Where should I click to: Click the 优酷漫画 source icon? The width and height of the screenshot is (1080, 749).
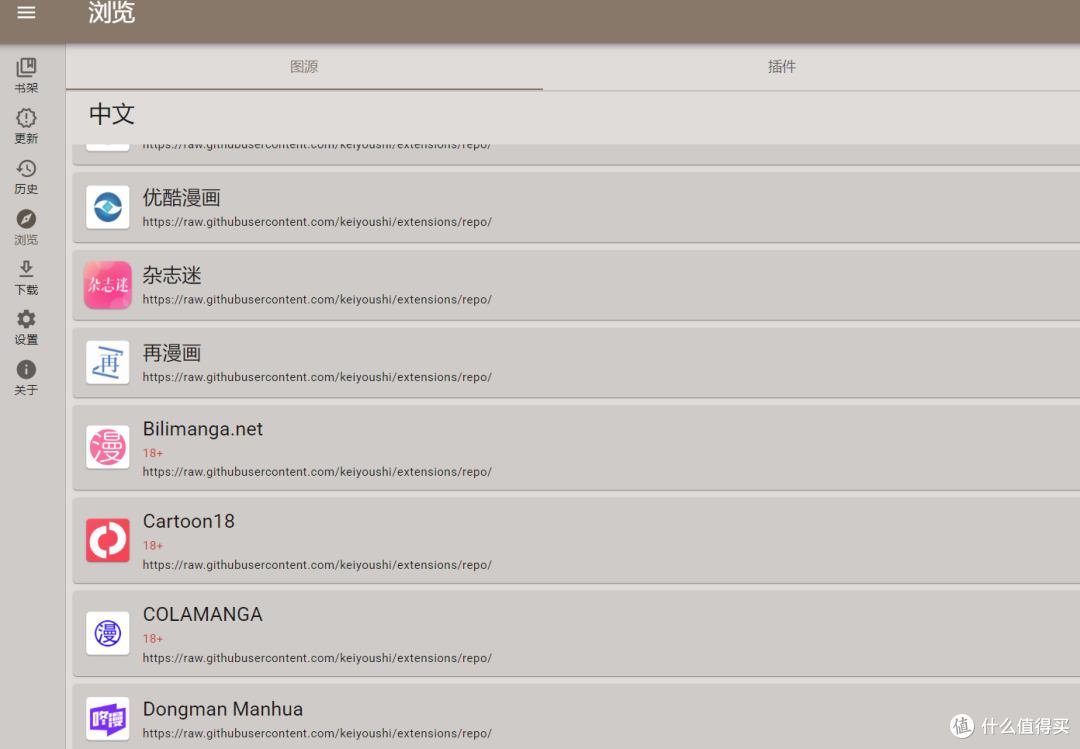click(107, 207)
